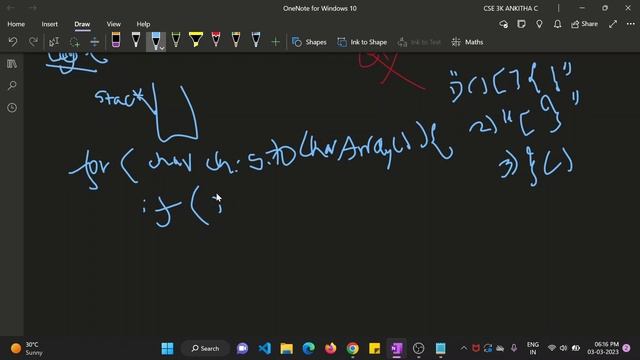The image size is (640, 360).
Task: Open the sticky notes feed icon
Action: [x=521, y=24]
